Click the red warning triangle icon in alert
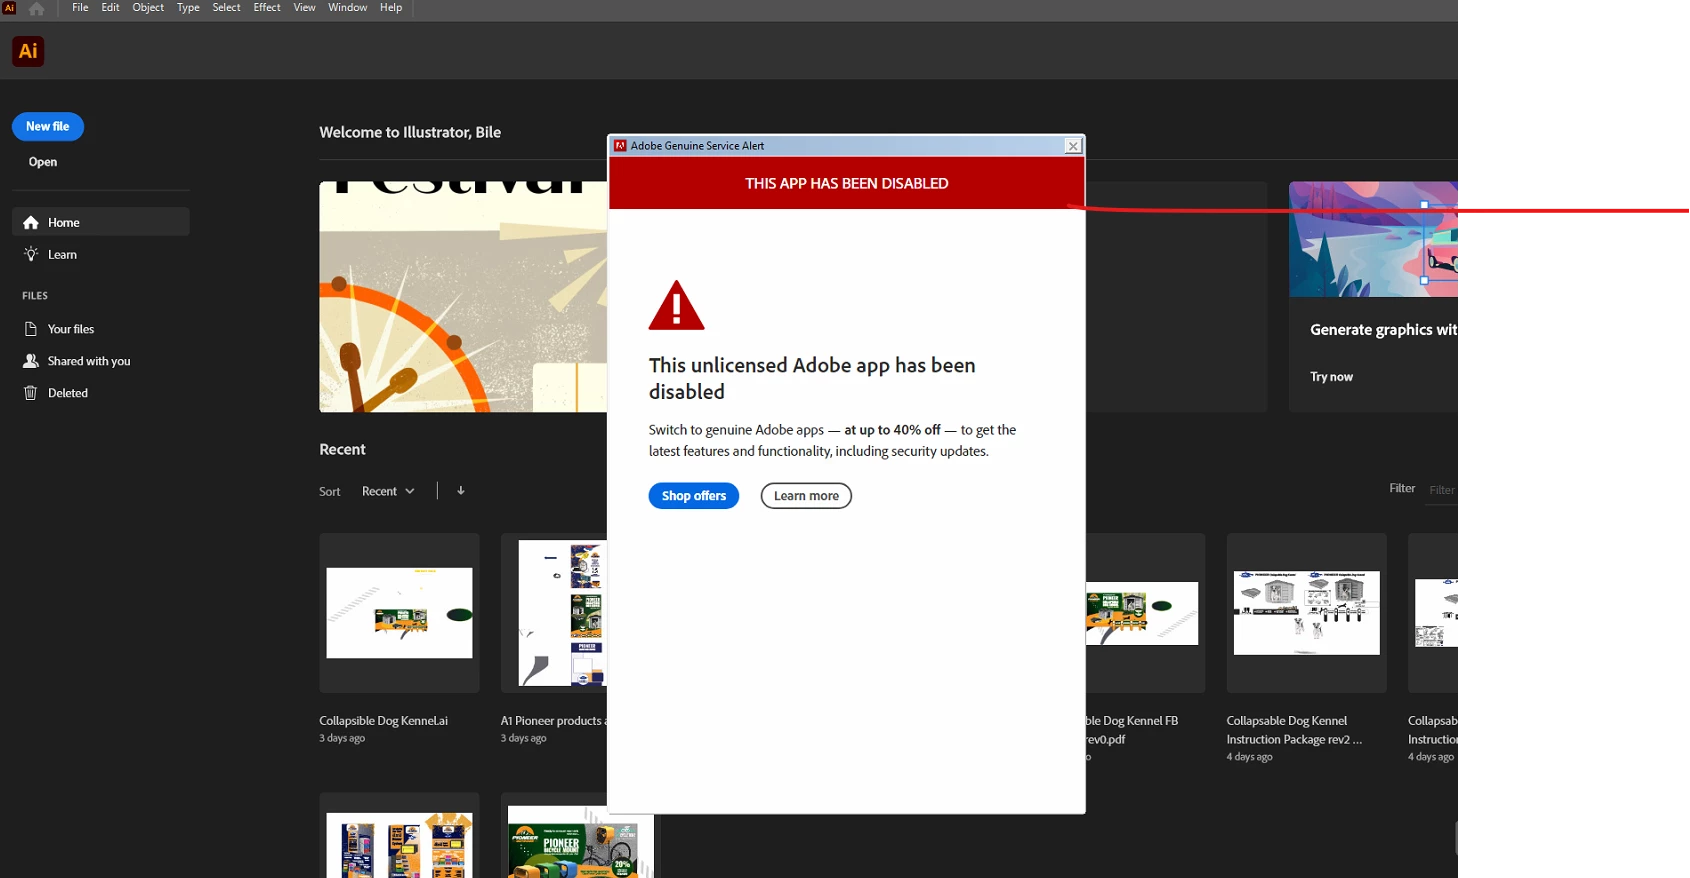 (677, 305)
